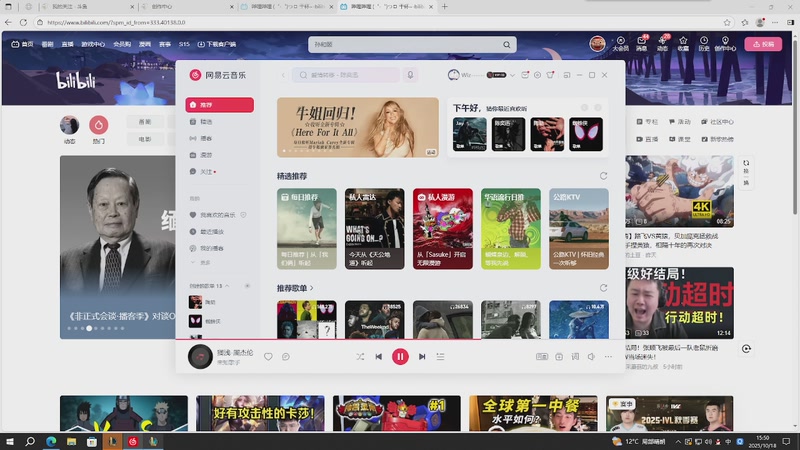Expand the account dropdown arrow beside VIP badge
The height and width of the screenshot is (450, 800).
[512, 75]
